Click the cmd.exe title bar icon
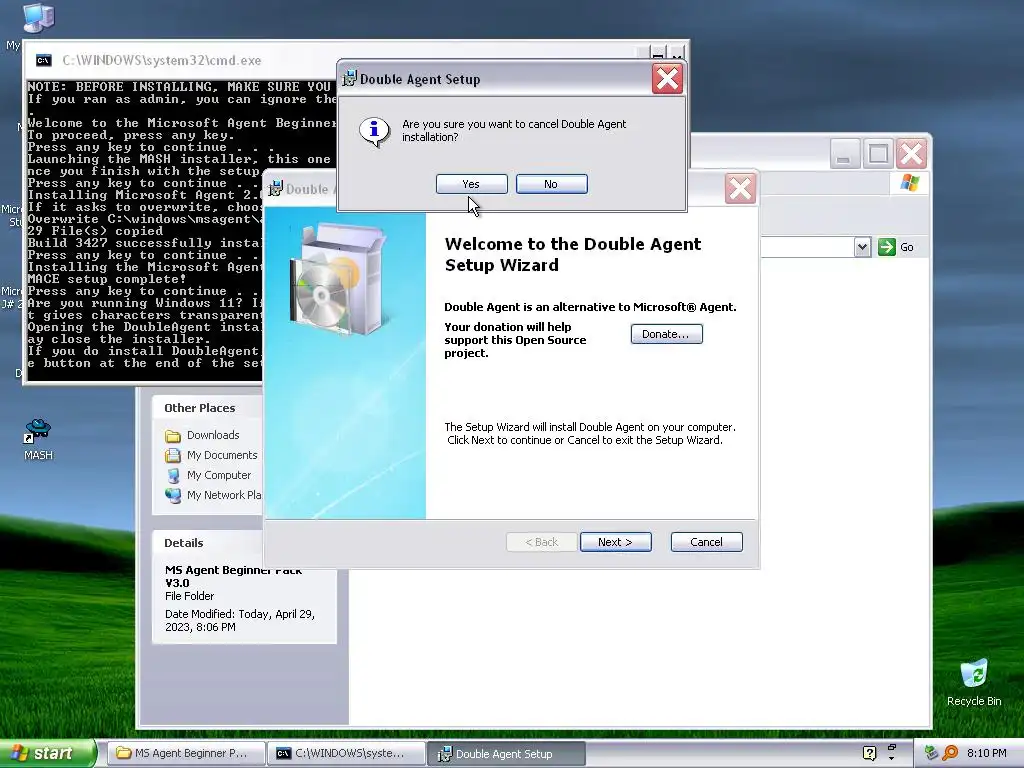Image resolution: width=1024 pixels, height=768 pixels. pyautogui.click(x=44, y=61)
